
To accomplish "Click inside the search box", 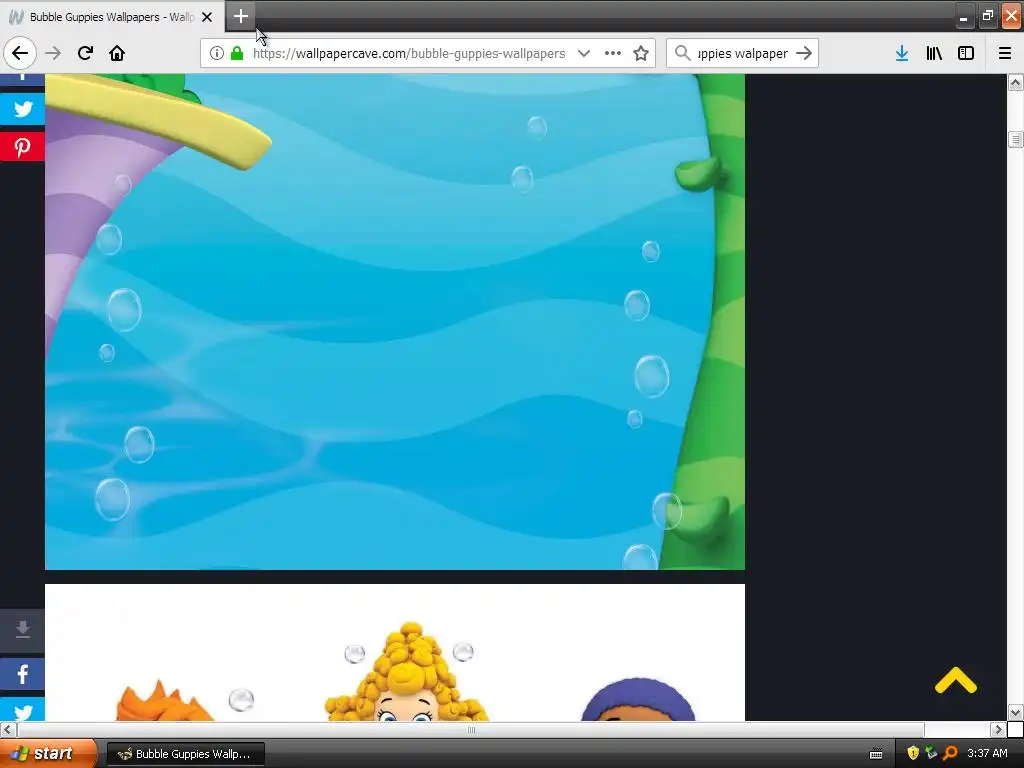I will (742, 54).
